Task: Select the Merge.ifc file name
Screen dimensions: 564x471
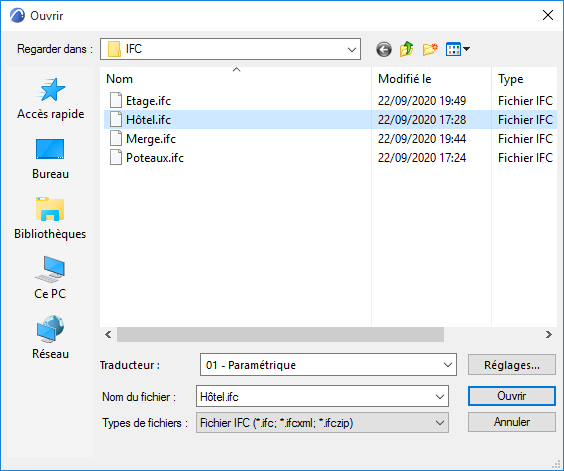Action: (x=151, y=139)
